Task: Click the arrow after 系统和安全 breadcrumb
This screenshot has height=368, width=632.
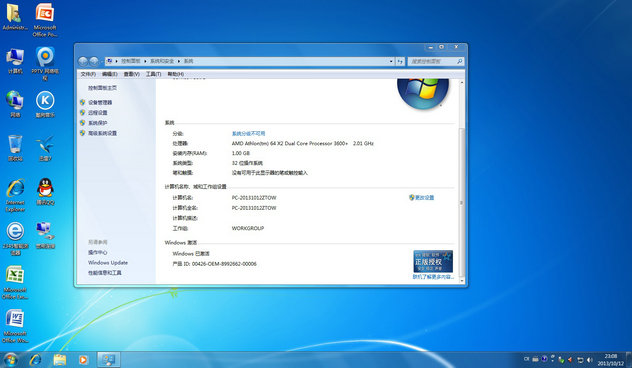Action: click(179, 61)
